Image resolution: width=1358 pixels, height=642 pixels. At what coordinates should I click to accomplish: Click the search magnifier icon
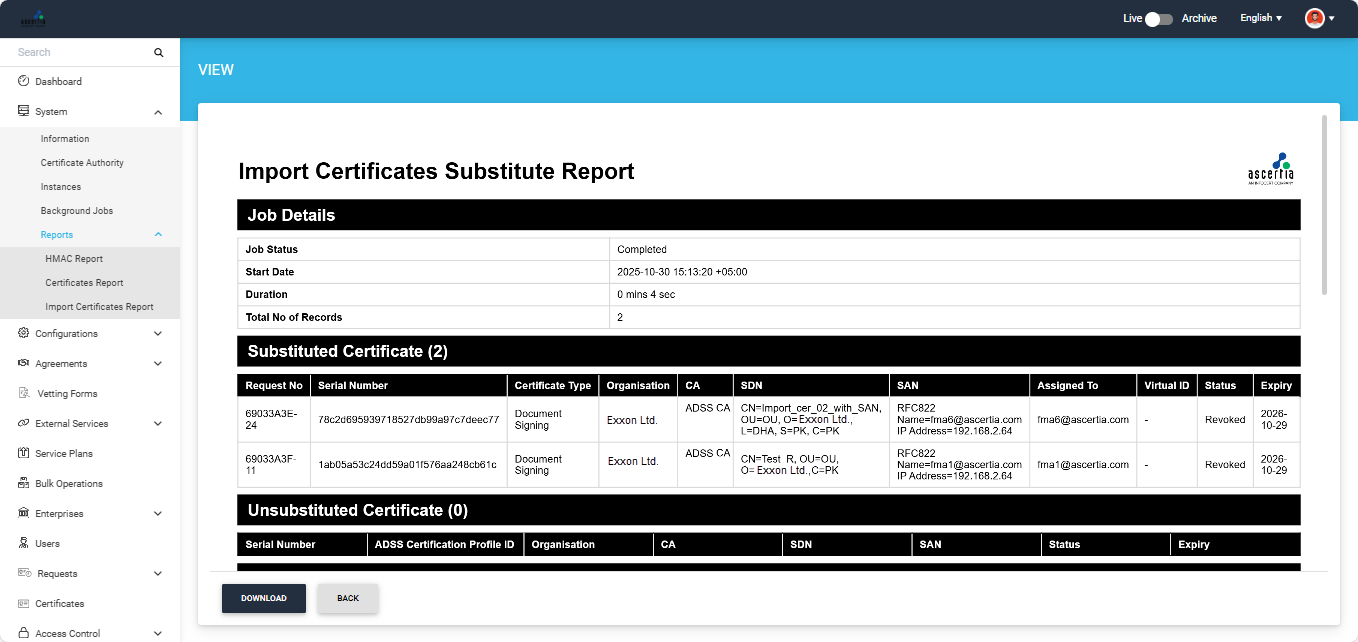click(158, 52)
